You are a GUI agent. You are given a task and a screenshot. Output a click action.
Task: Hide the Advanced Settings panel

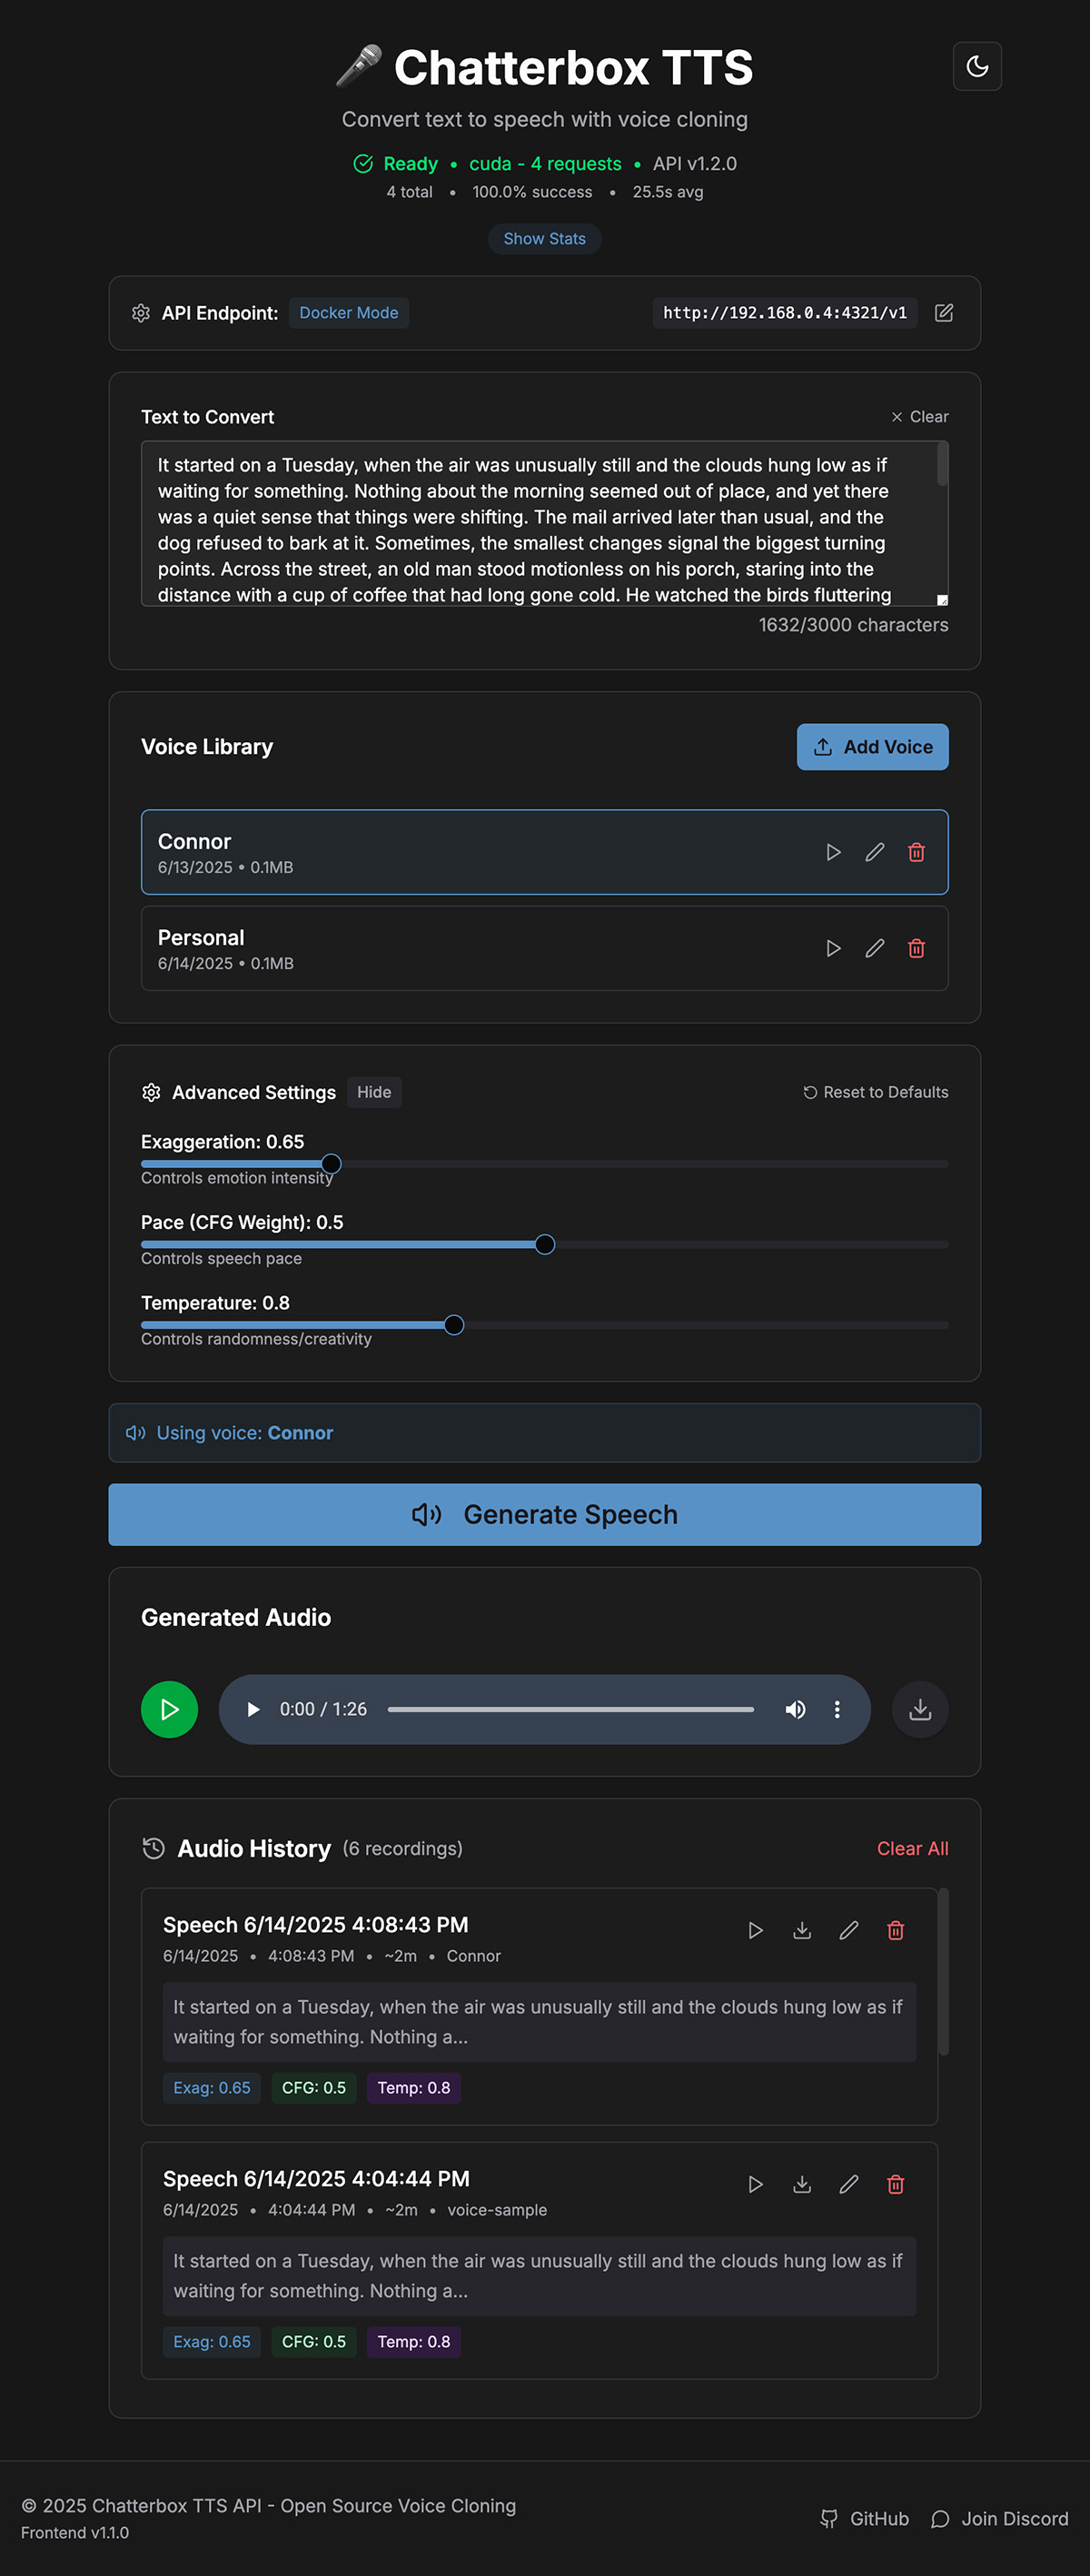[x=374, y=1092]
